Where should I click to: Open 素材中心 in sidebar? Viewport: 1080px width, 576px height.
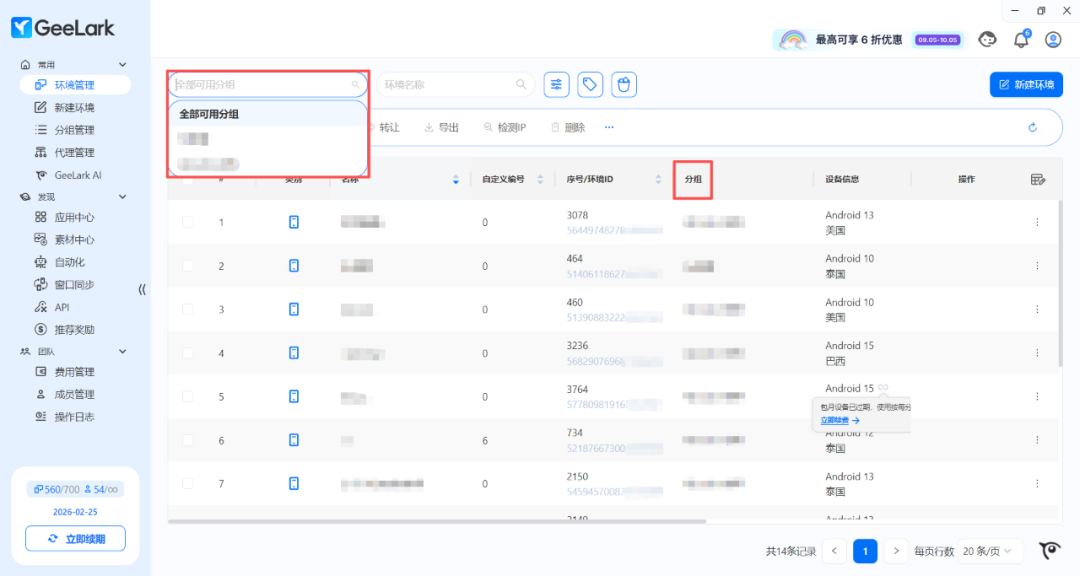click(x=74, y=240)
